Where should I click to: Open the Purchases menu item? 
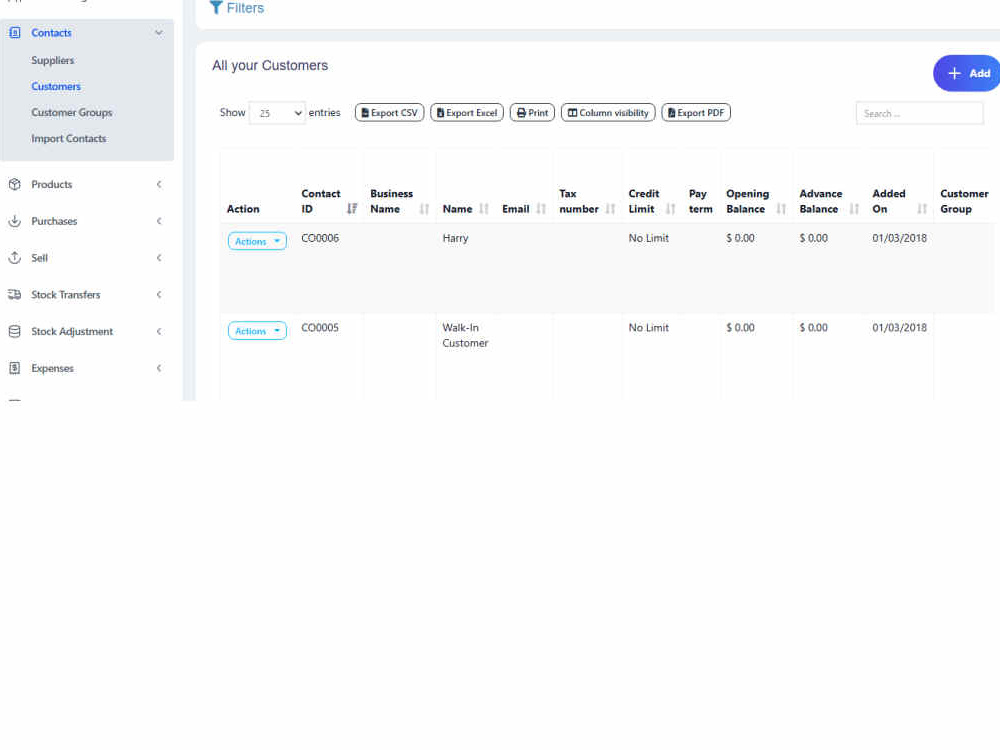click(54, 221)
